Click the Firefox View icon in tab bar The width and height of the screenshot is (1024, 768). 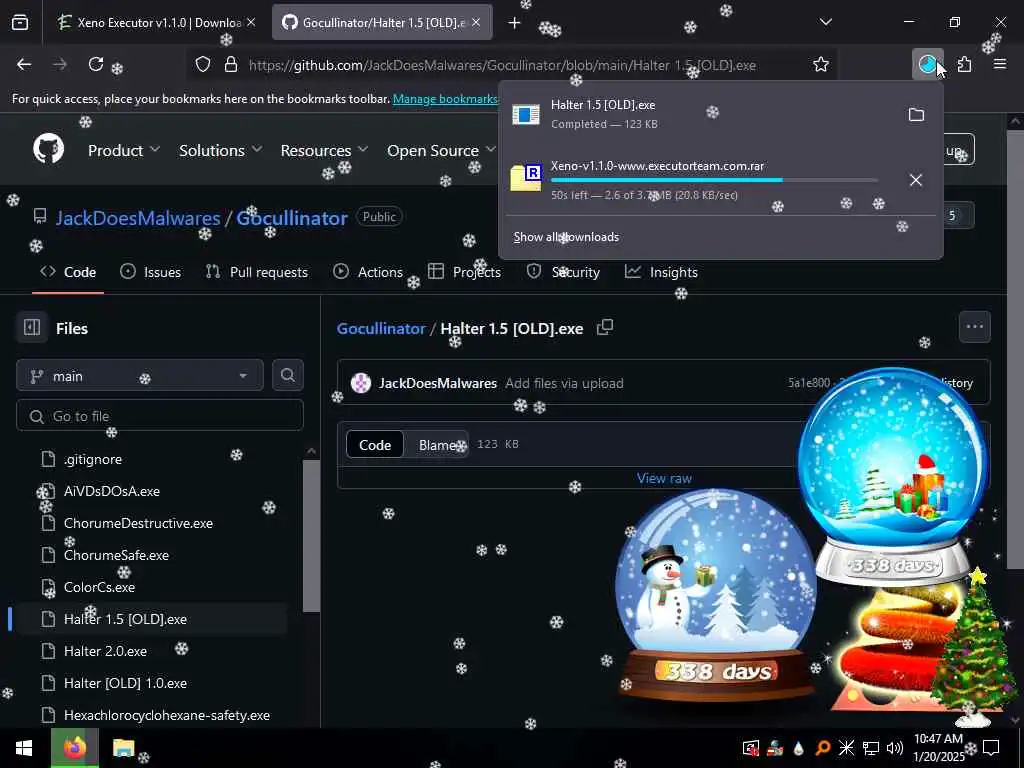click(x=20, y=23)
